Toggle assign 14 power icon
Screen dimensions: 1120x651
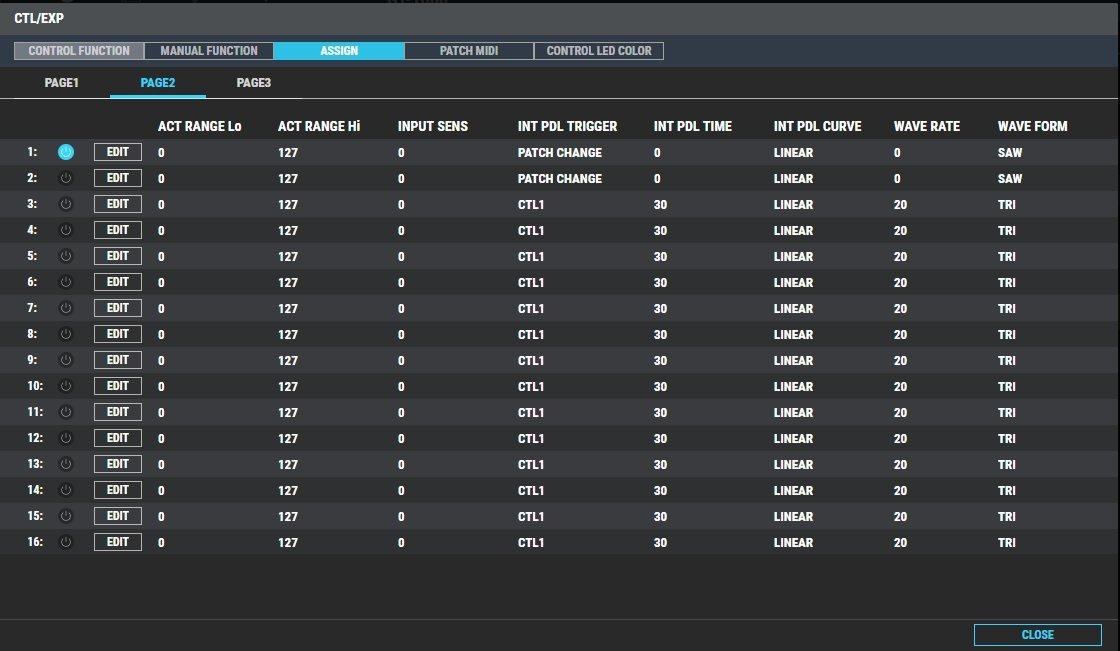click(66, 490)
